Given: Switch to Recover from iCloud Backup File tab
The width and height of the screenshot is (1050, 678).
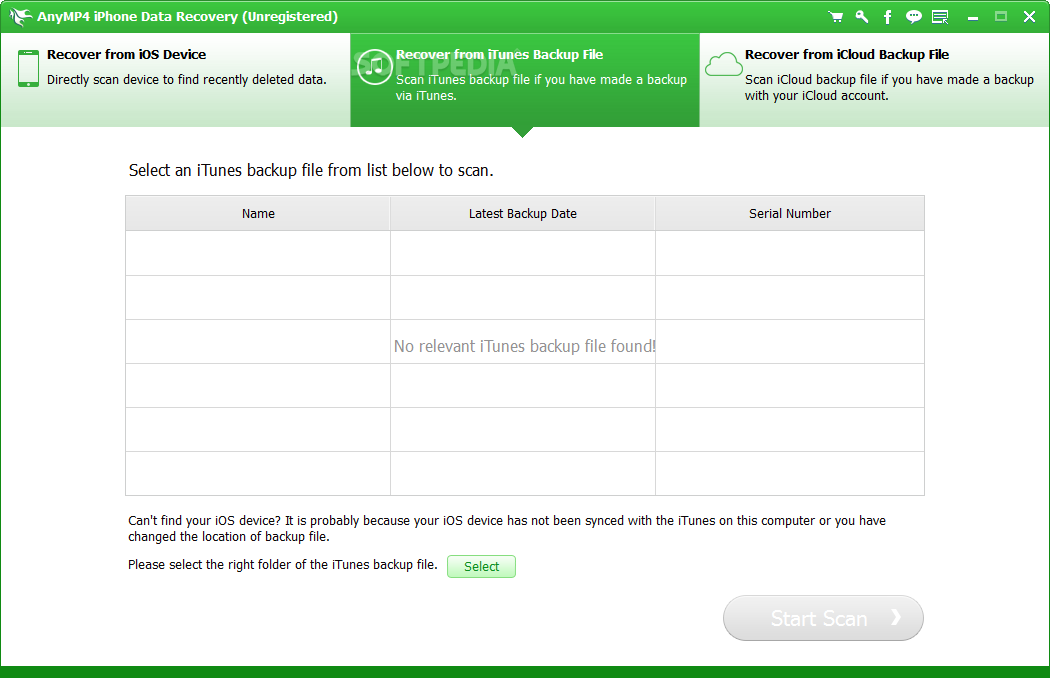Looking at the screenshot, I should coord(875,80).
